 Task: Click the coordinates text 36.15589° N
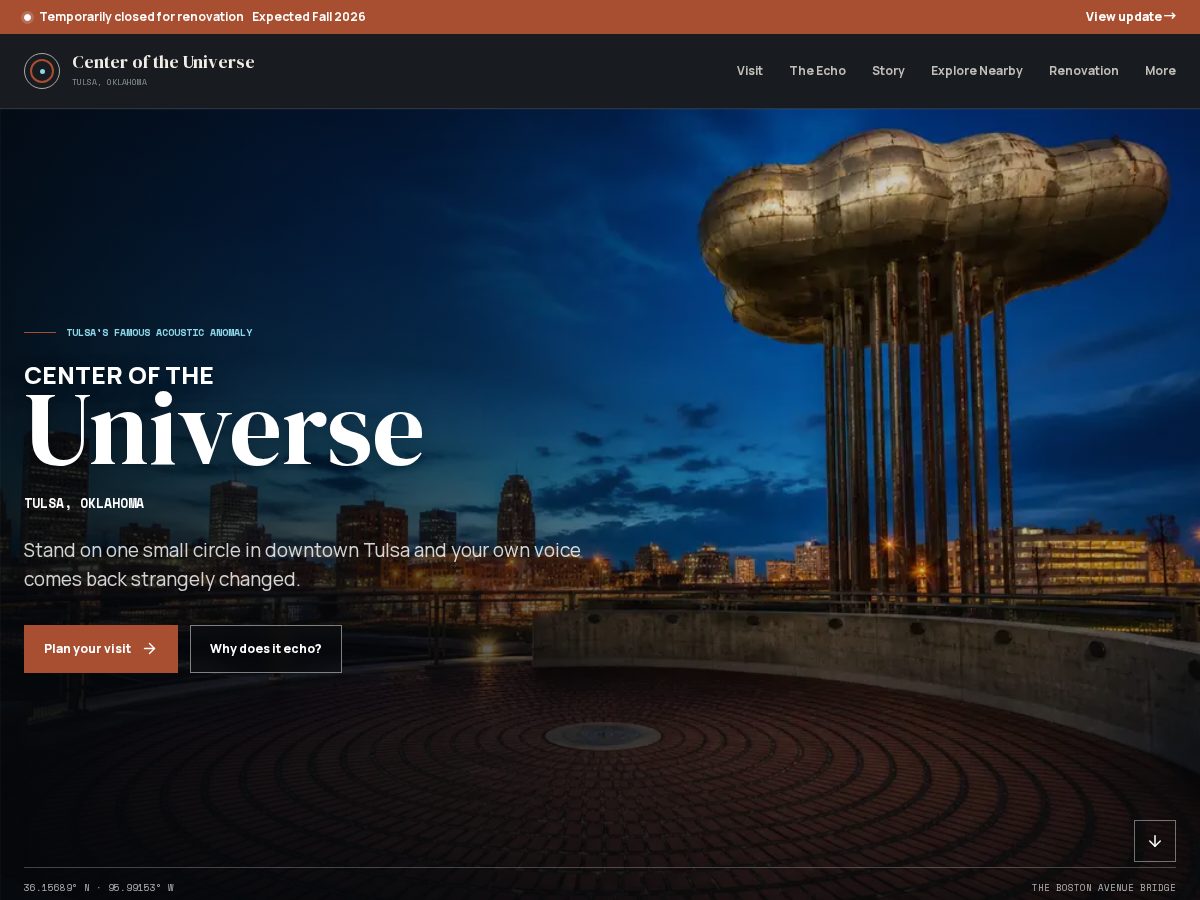pyautogui.click(x=57, y=888)
